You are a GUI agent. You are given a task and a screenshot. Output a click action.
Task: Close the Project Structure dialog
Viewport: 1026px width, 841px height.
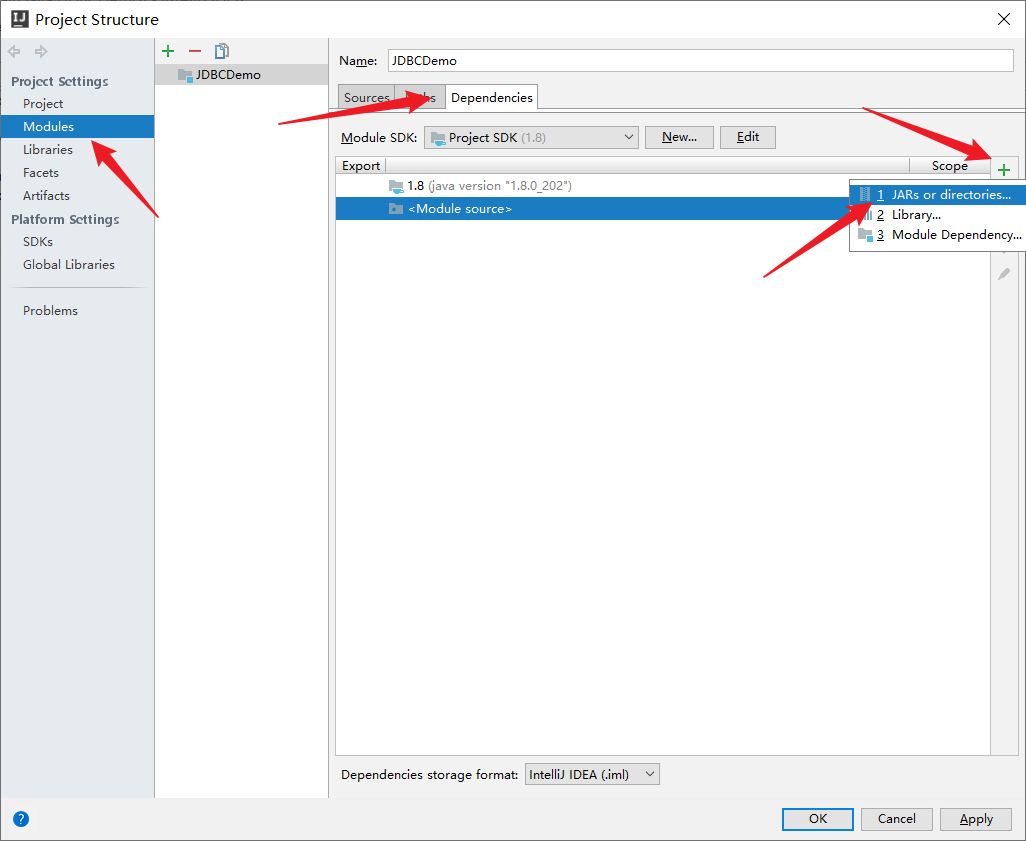[x=1004, y=19]
